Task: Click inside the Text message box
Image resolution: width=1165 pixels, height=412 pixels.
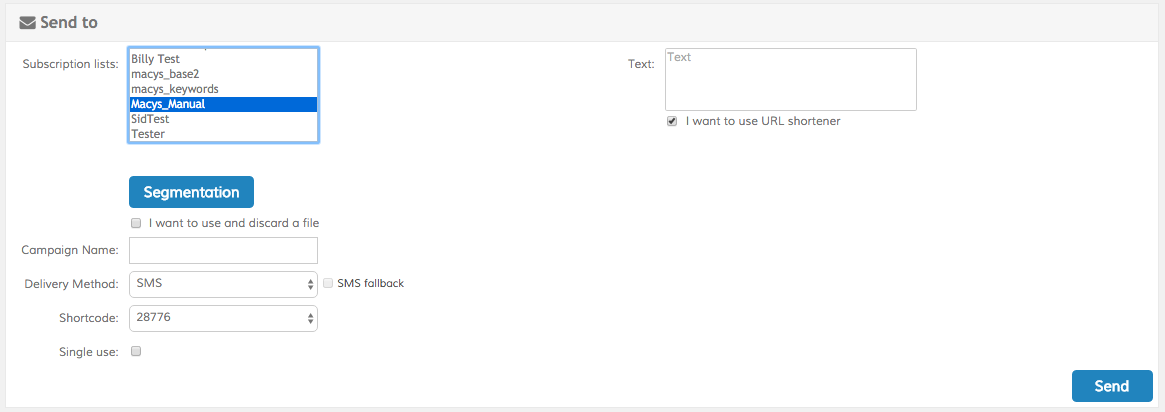Action: click(x=790, y=79)
